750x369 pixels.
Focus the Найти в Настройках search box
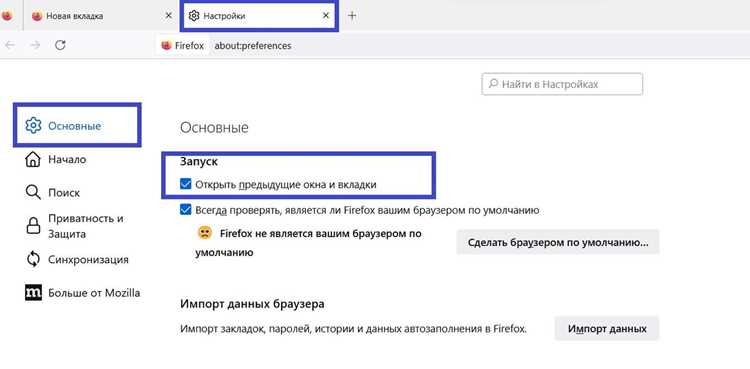(562, 84)
